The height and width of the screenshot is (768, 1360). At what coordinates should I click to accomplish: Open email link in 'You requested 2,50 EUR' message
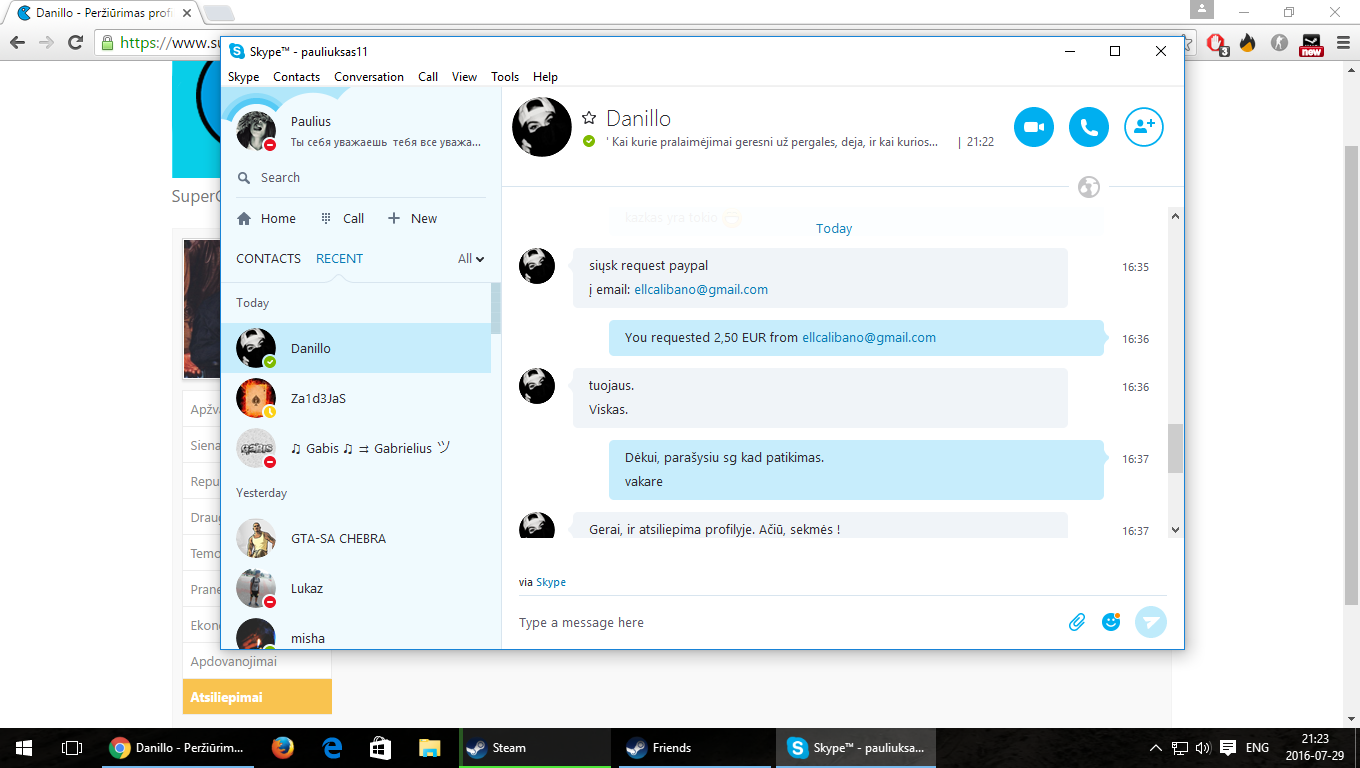click(x=869, y=338)
